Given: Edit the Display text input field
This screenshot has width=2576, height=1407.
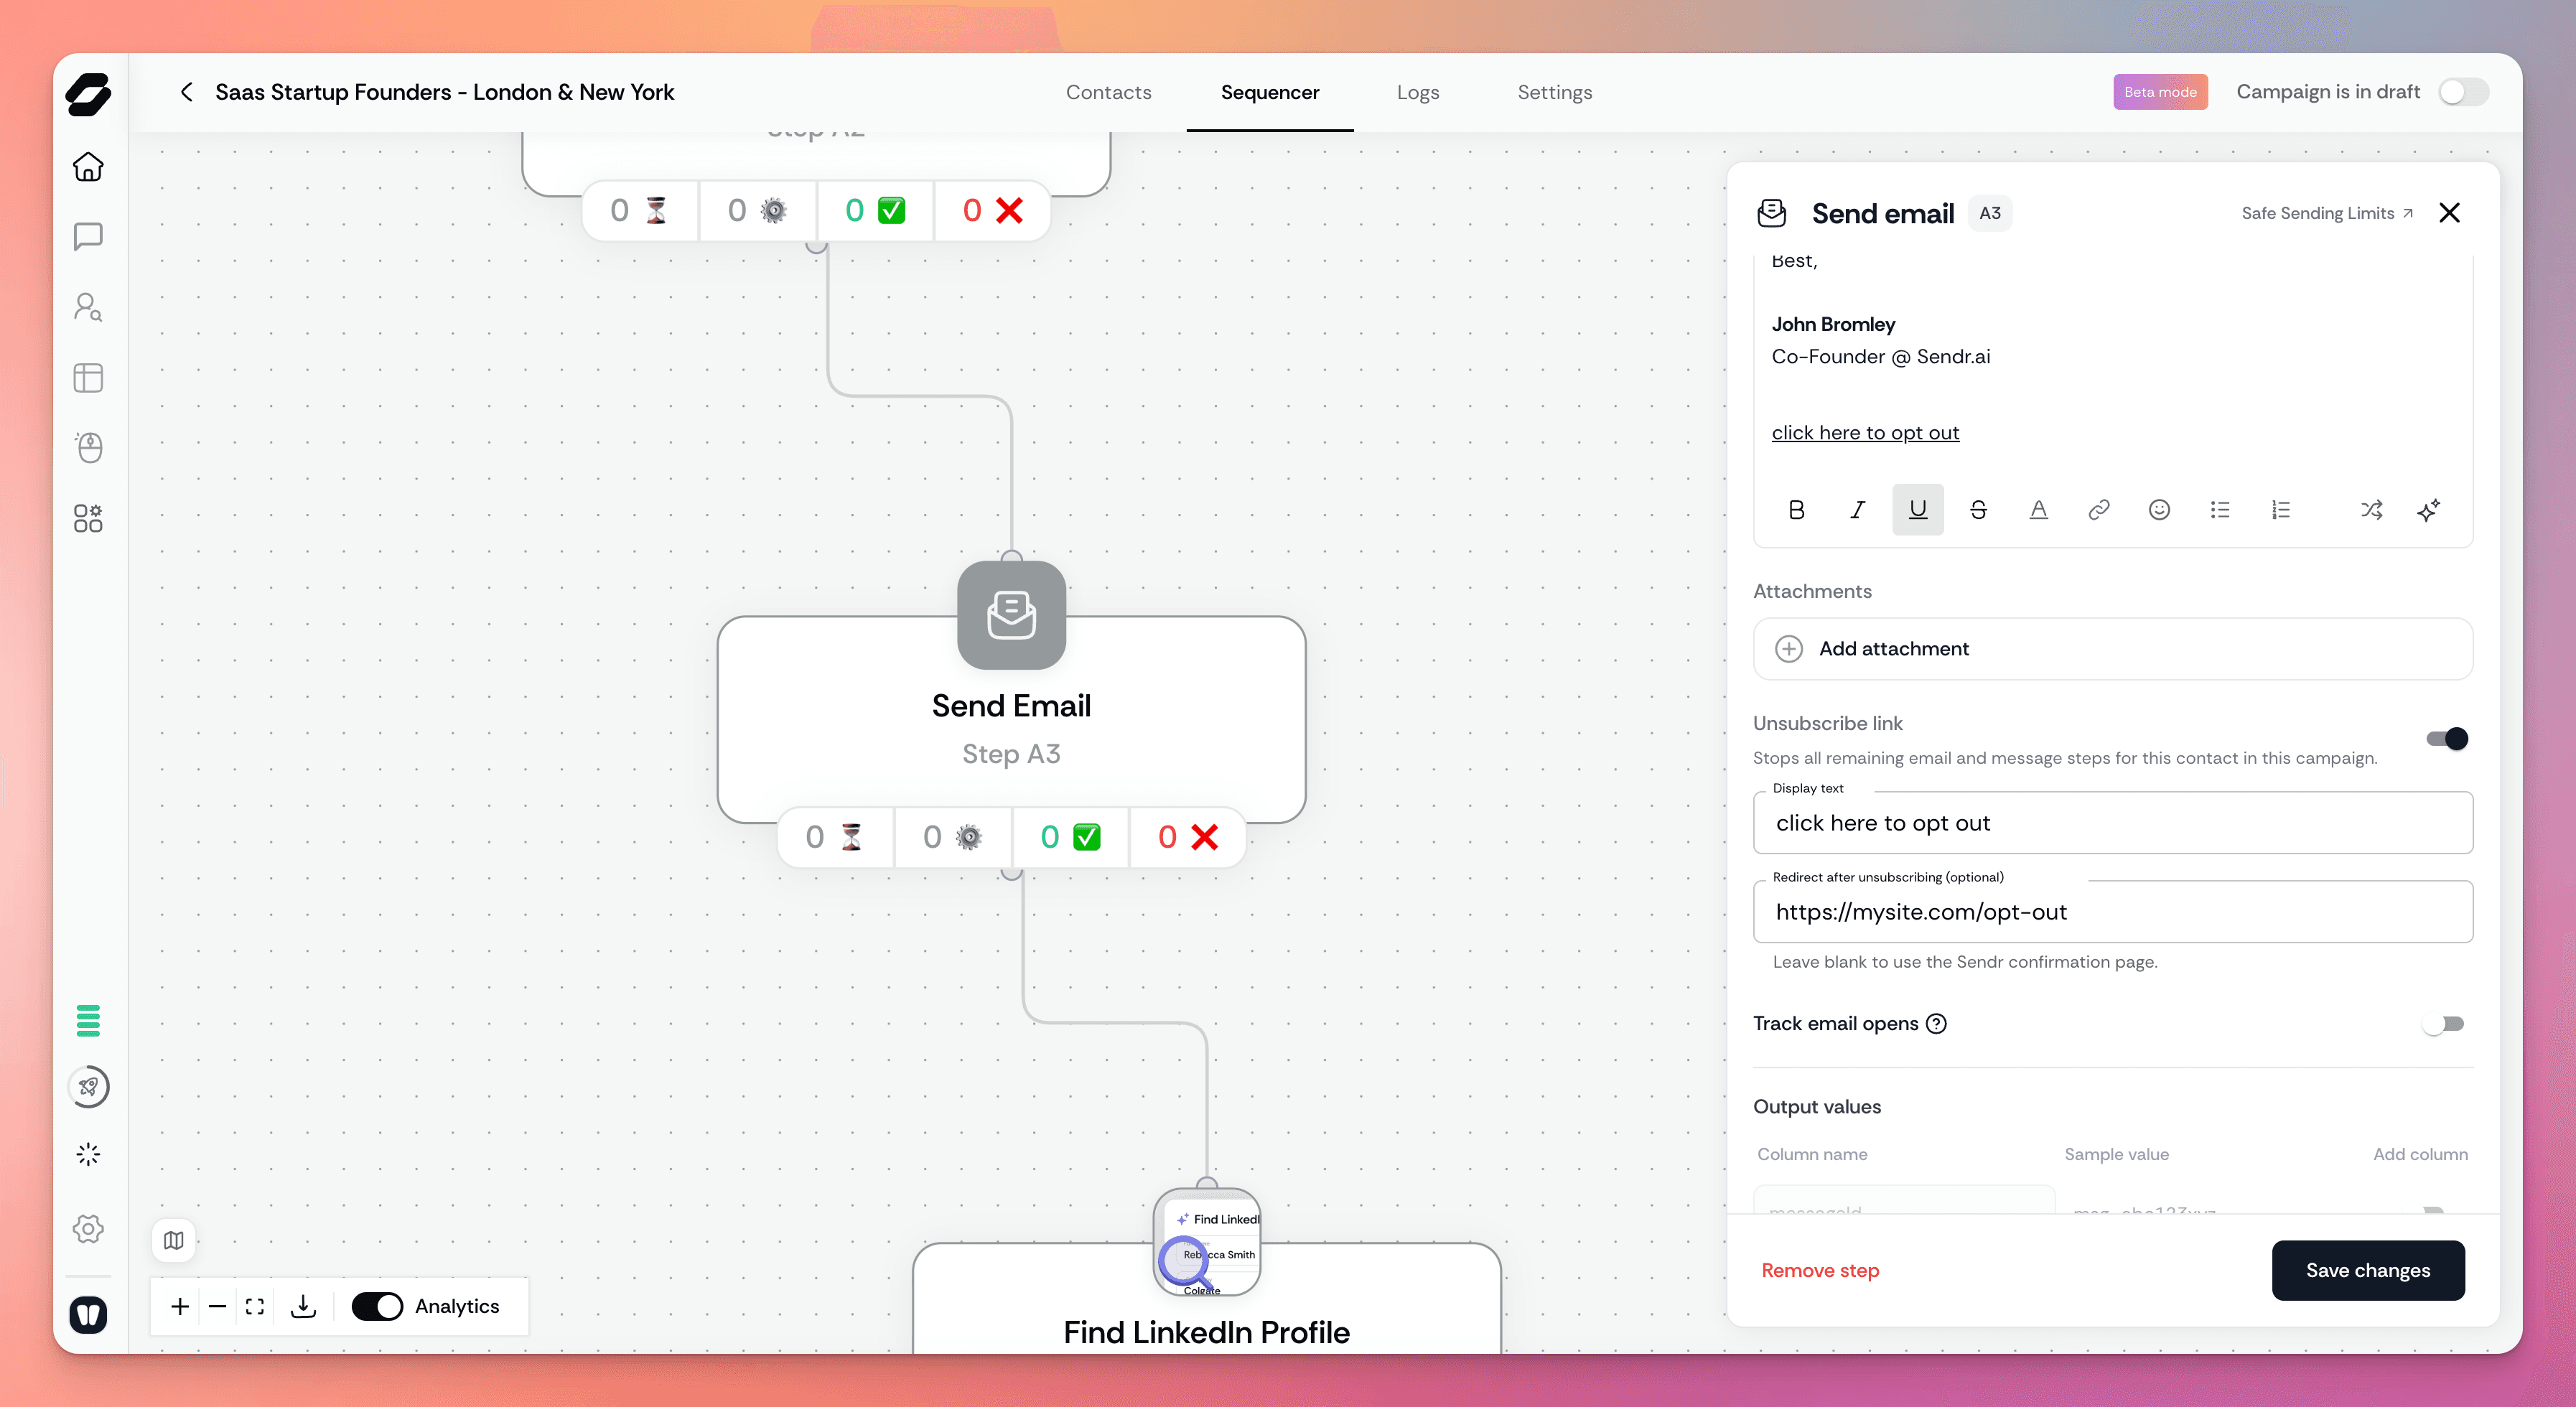Looking at the screenshot, I should [2113, 823].
